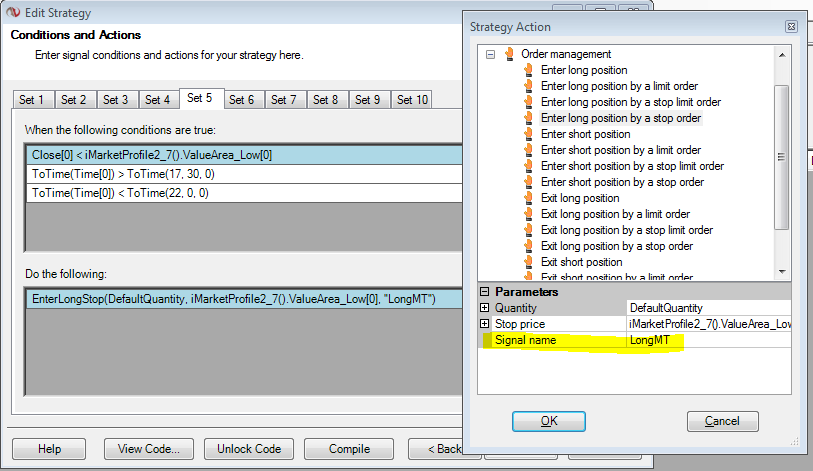Open the Set 9 tab
813x471 pixels.
pos(370,100)
